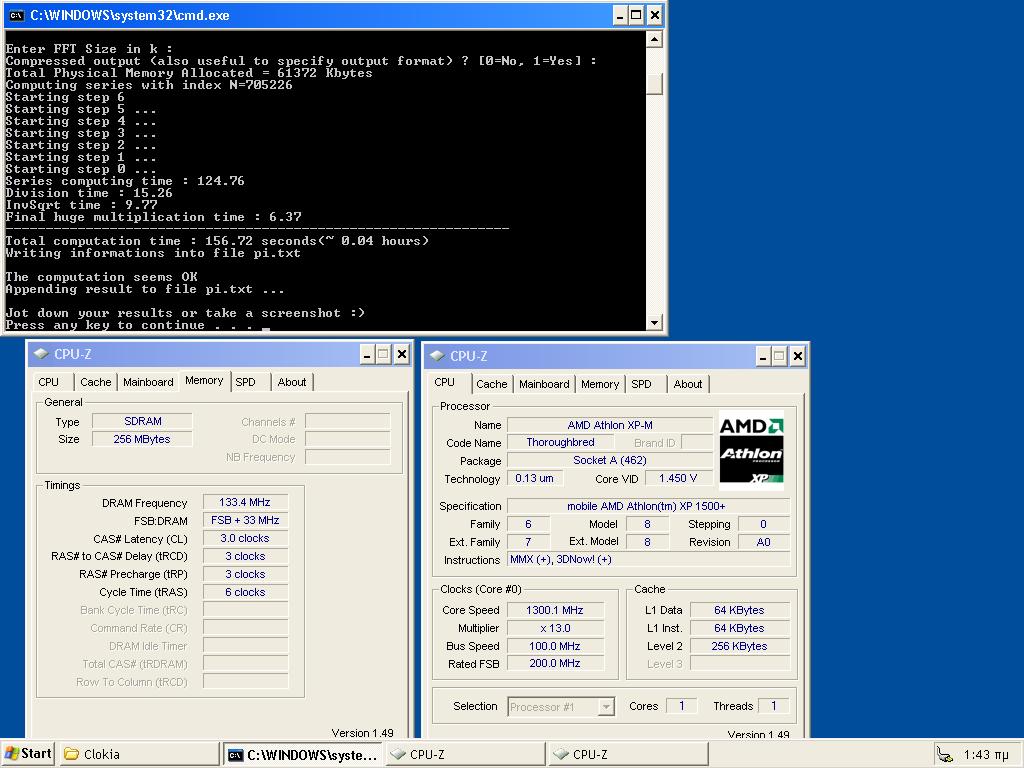Click Core Speed value 1300.1 MHz
1024x768 pixels.
(x=555, y=610)
